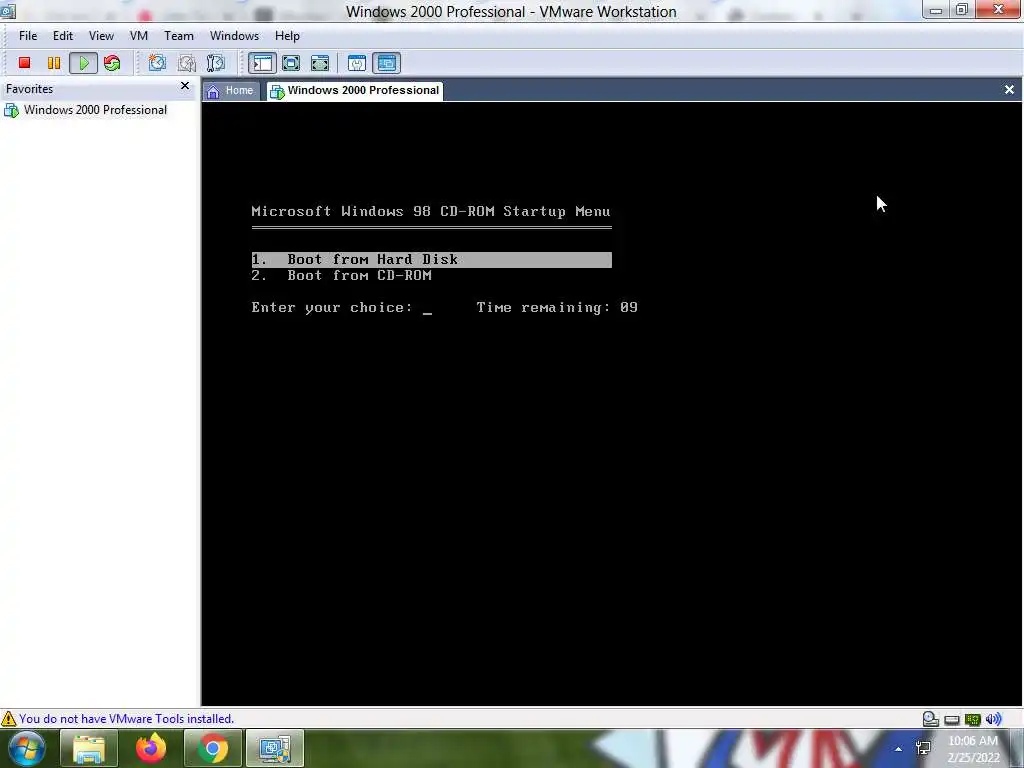Click the Windows 98 CD-ROM Startup Menu title
The height and width of the screenshot is (768, 1024).
[x=431, y=212]
